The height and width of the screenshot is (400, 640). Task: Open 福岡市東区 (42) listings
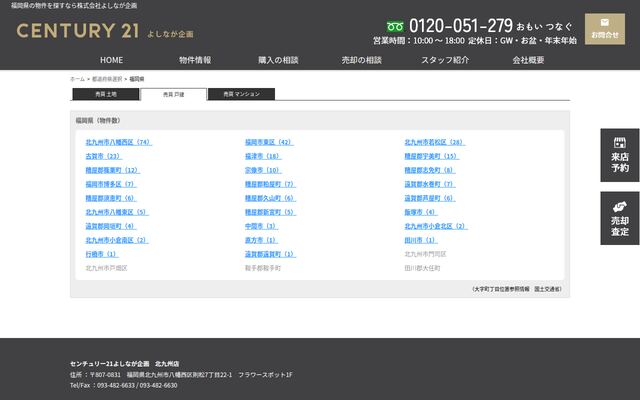(x=269, y=142)
